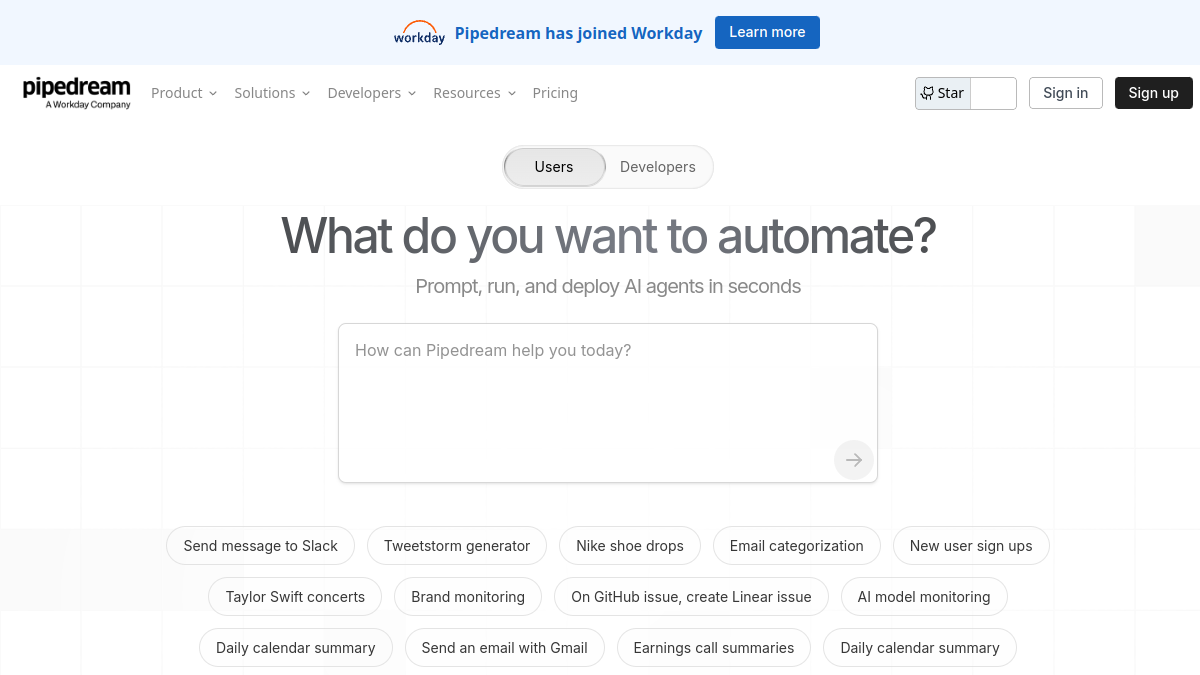Choose the "Send message to Slack" suggestion
Image resolution: width=1200 pixels, height=675 pixels.
(261, 546)
